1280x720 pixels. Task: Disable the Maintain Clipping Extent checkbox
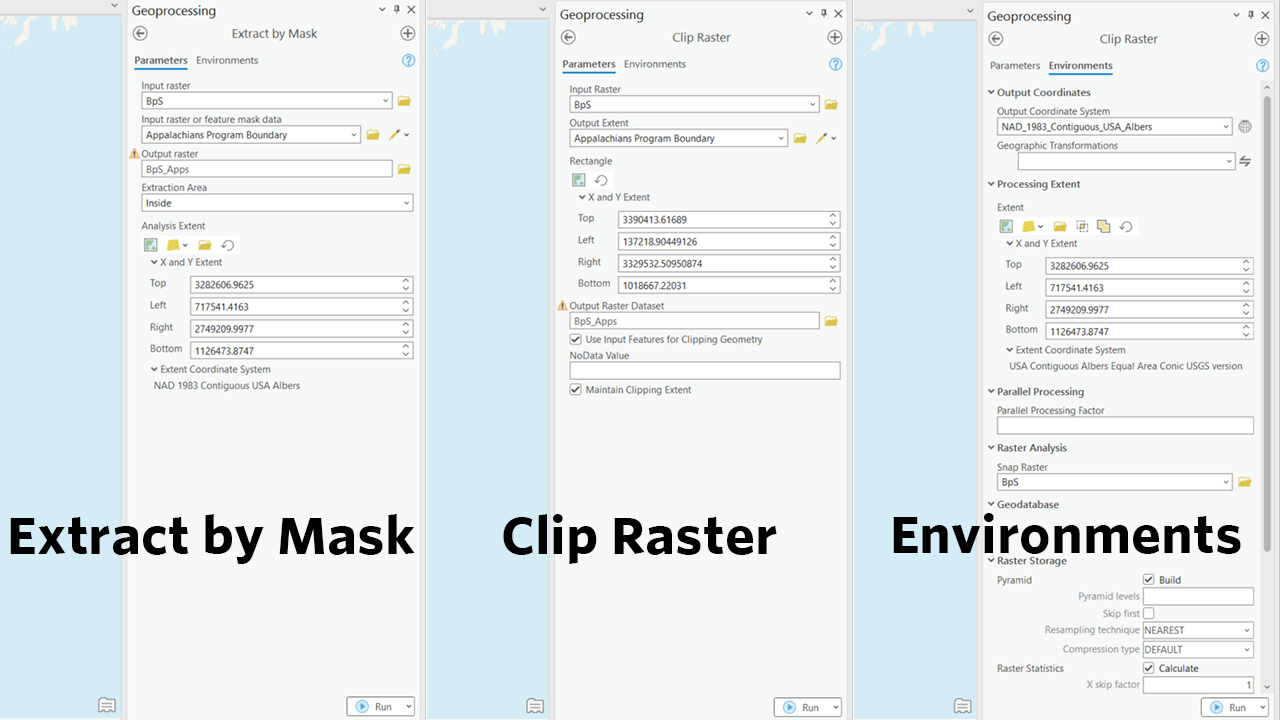[575, 389]
